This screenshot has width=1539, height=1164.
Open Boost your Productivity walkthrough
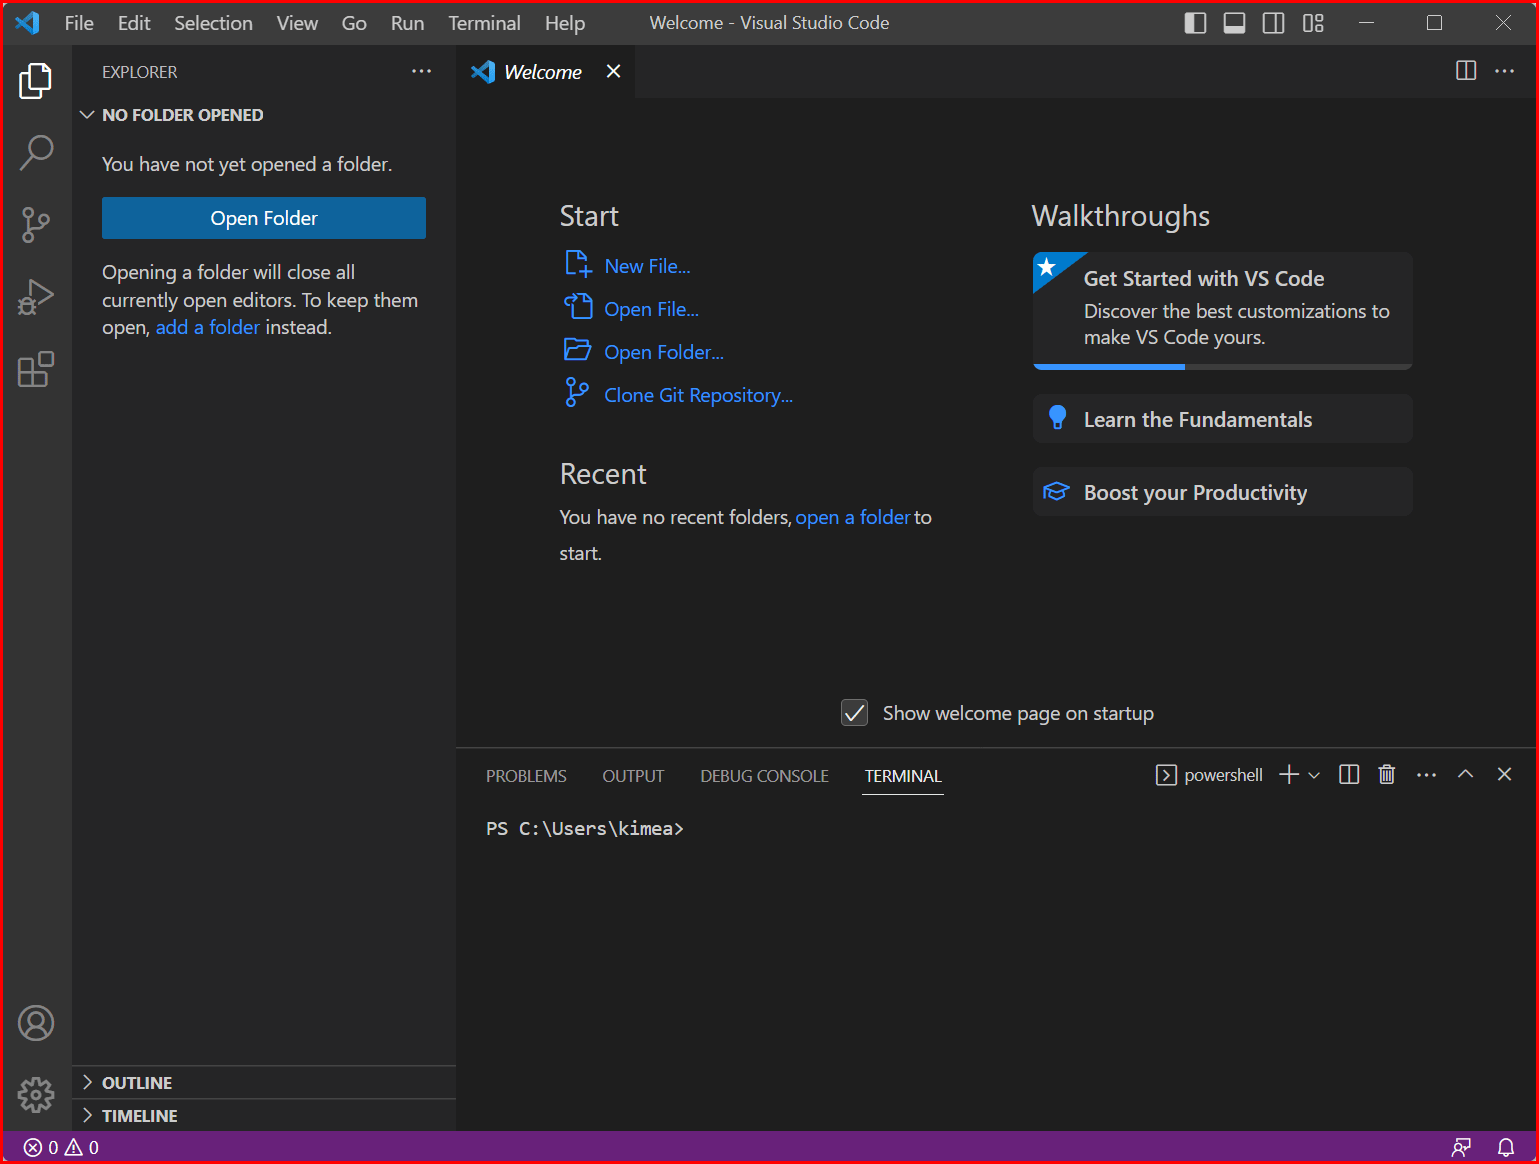tap(1222, 492)
